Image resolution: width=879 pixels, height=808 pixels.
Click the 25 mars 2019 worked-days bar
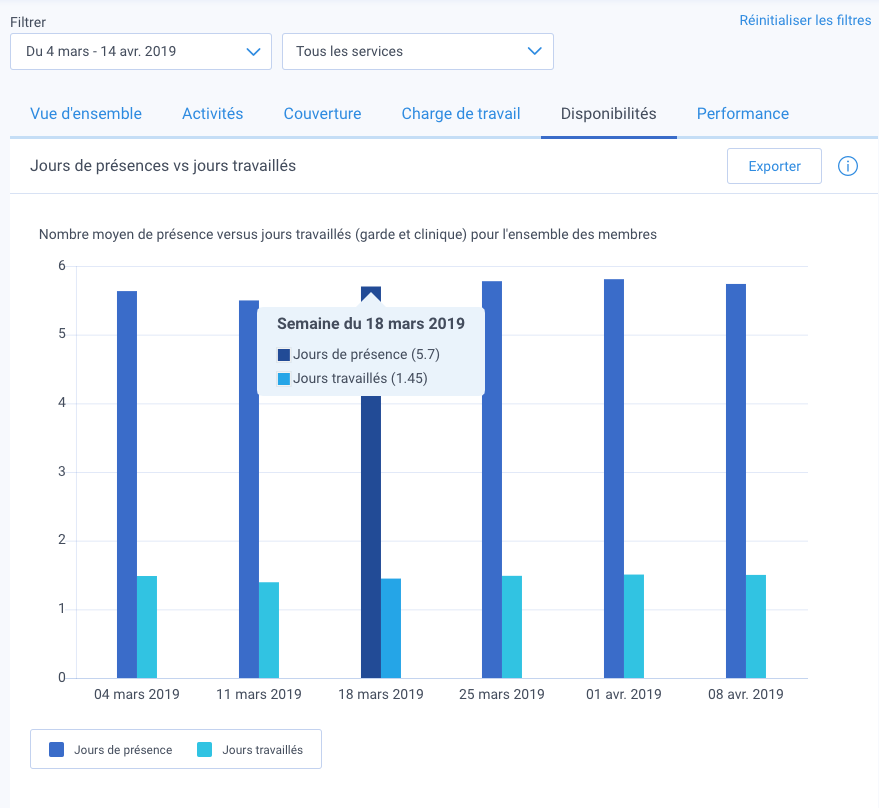click(x=512, y=627)
